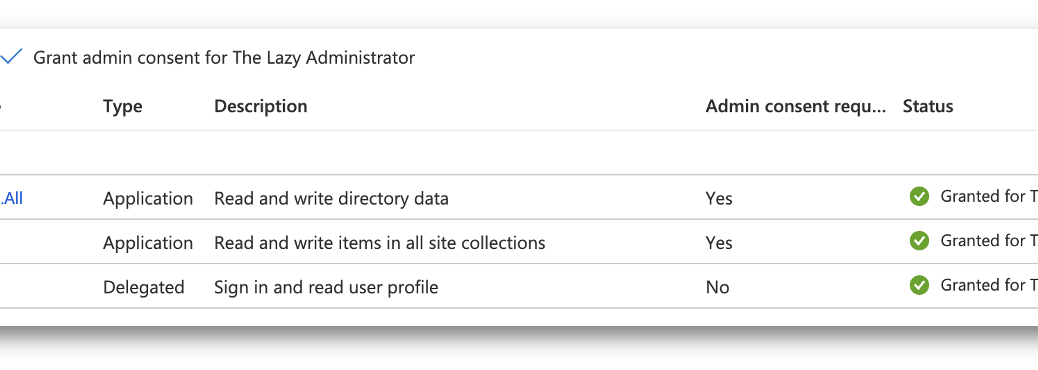
Task: Click Granted for status text in user profile row
Action: 989,285
